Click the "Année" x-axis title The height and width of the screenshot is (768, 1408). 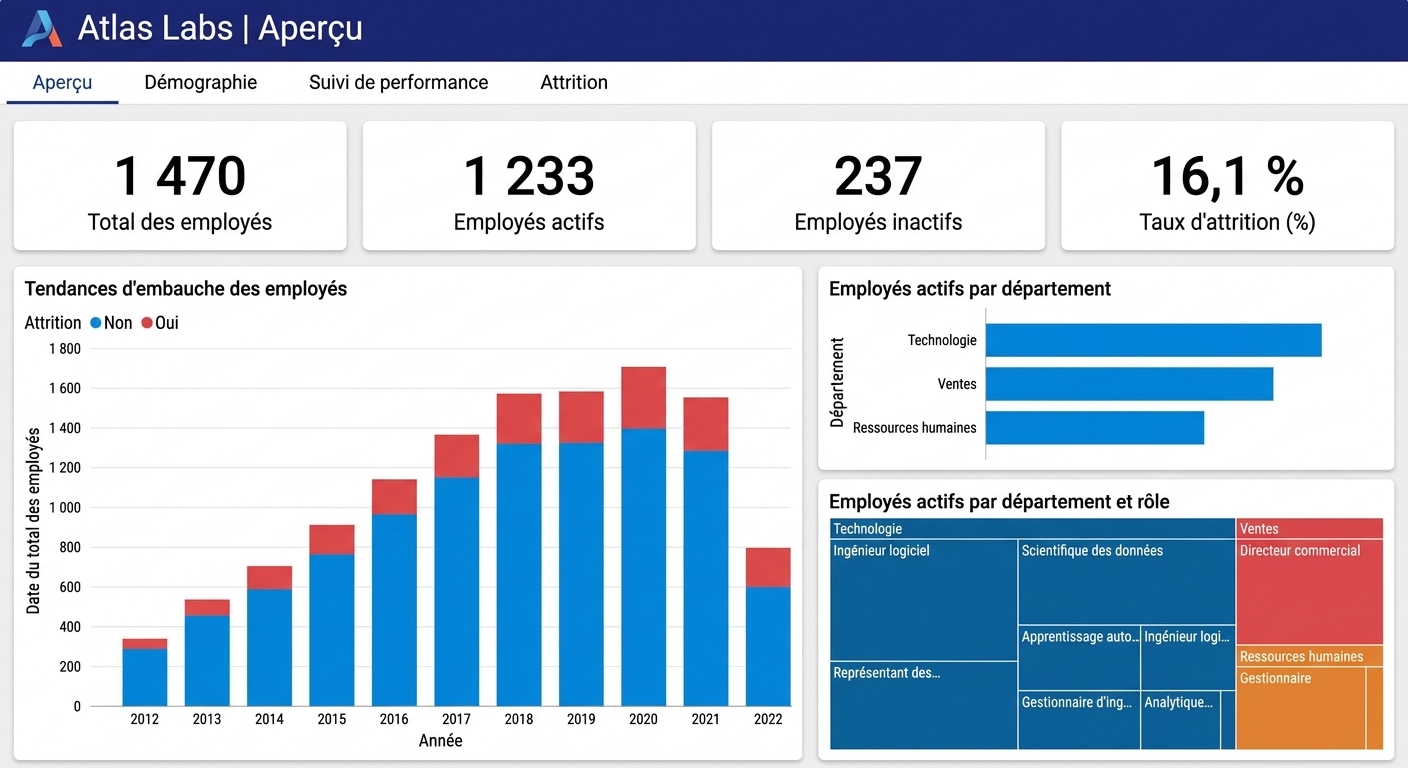(441, 741)
